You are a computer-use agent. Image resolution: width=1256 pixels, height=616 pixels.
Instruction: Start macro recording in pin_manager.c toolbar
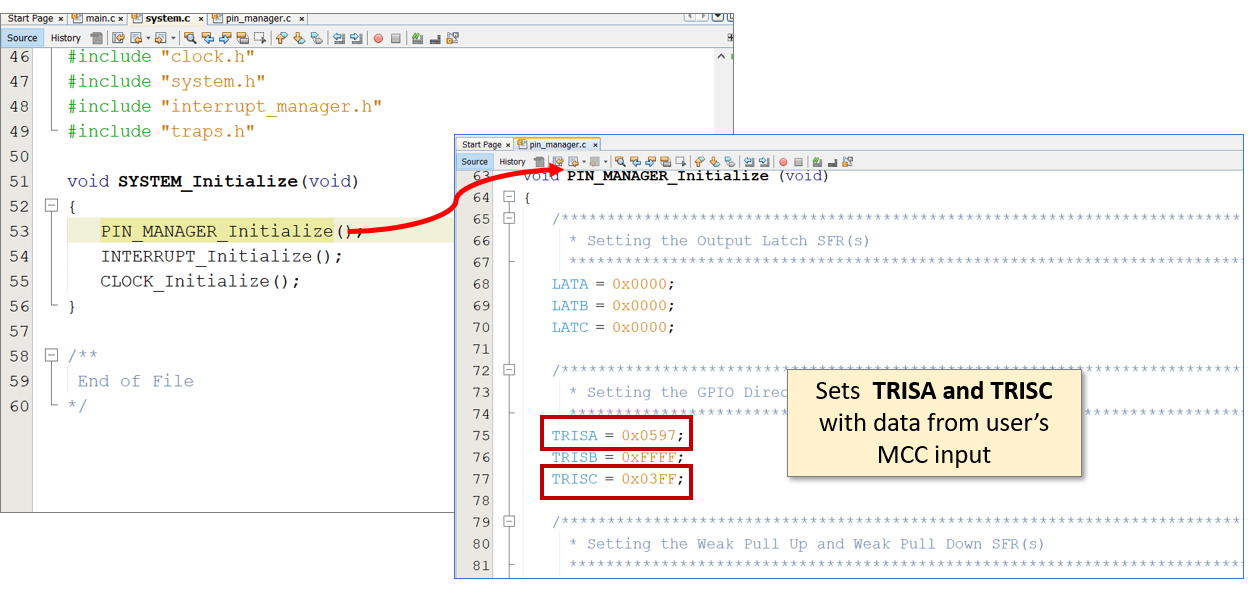[x=783, y=161]
